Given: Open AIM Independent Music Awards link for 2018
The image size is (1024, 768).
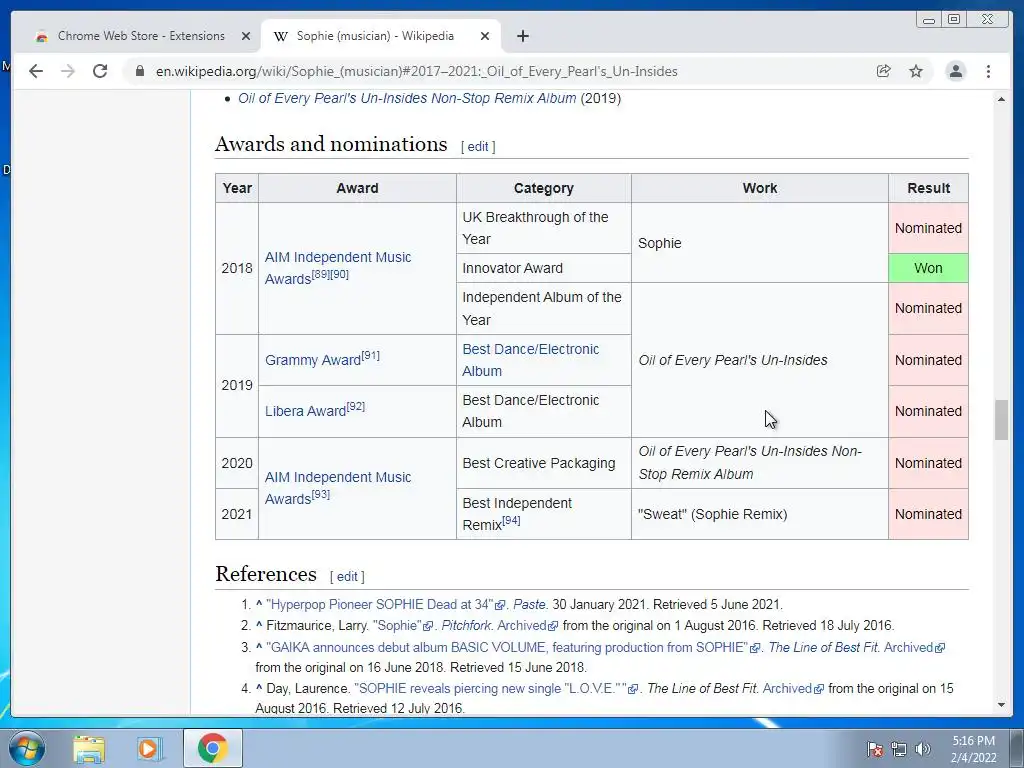Looking at the screenshot, I should point(338,268).
